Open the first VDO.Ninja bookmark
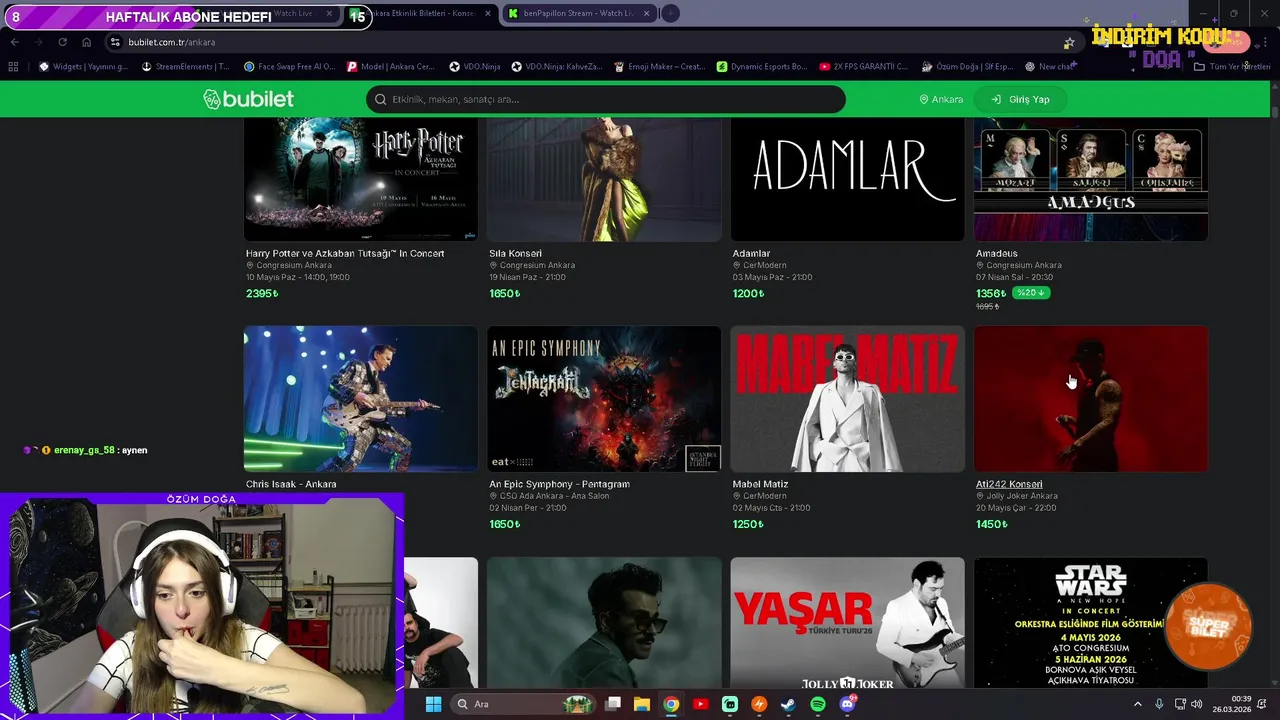Image resolution: width=1280 pixels, height=720 pixels. (x=475, y=67)
